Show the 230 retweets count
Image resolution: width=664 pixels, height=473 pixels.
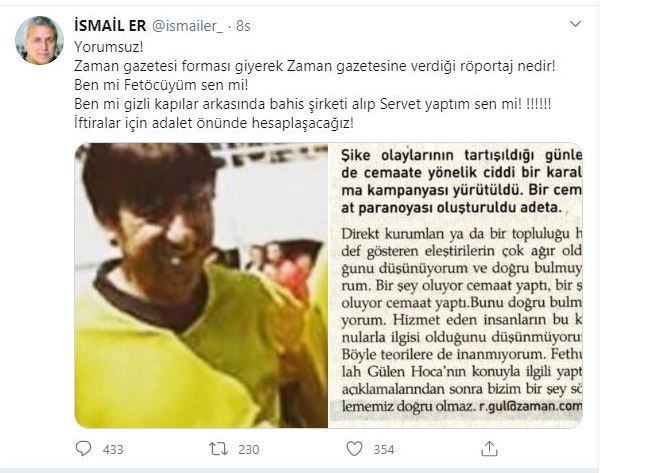[249, 449]
